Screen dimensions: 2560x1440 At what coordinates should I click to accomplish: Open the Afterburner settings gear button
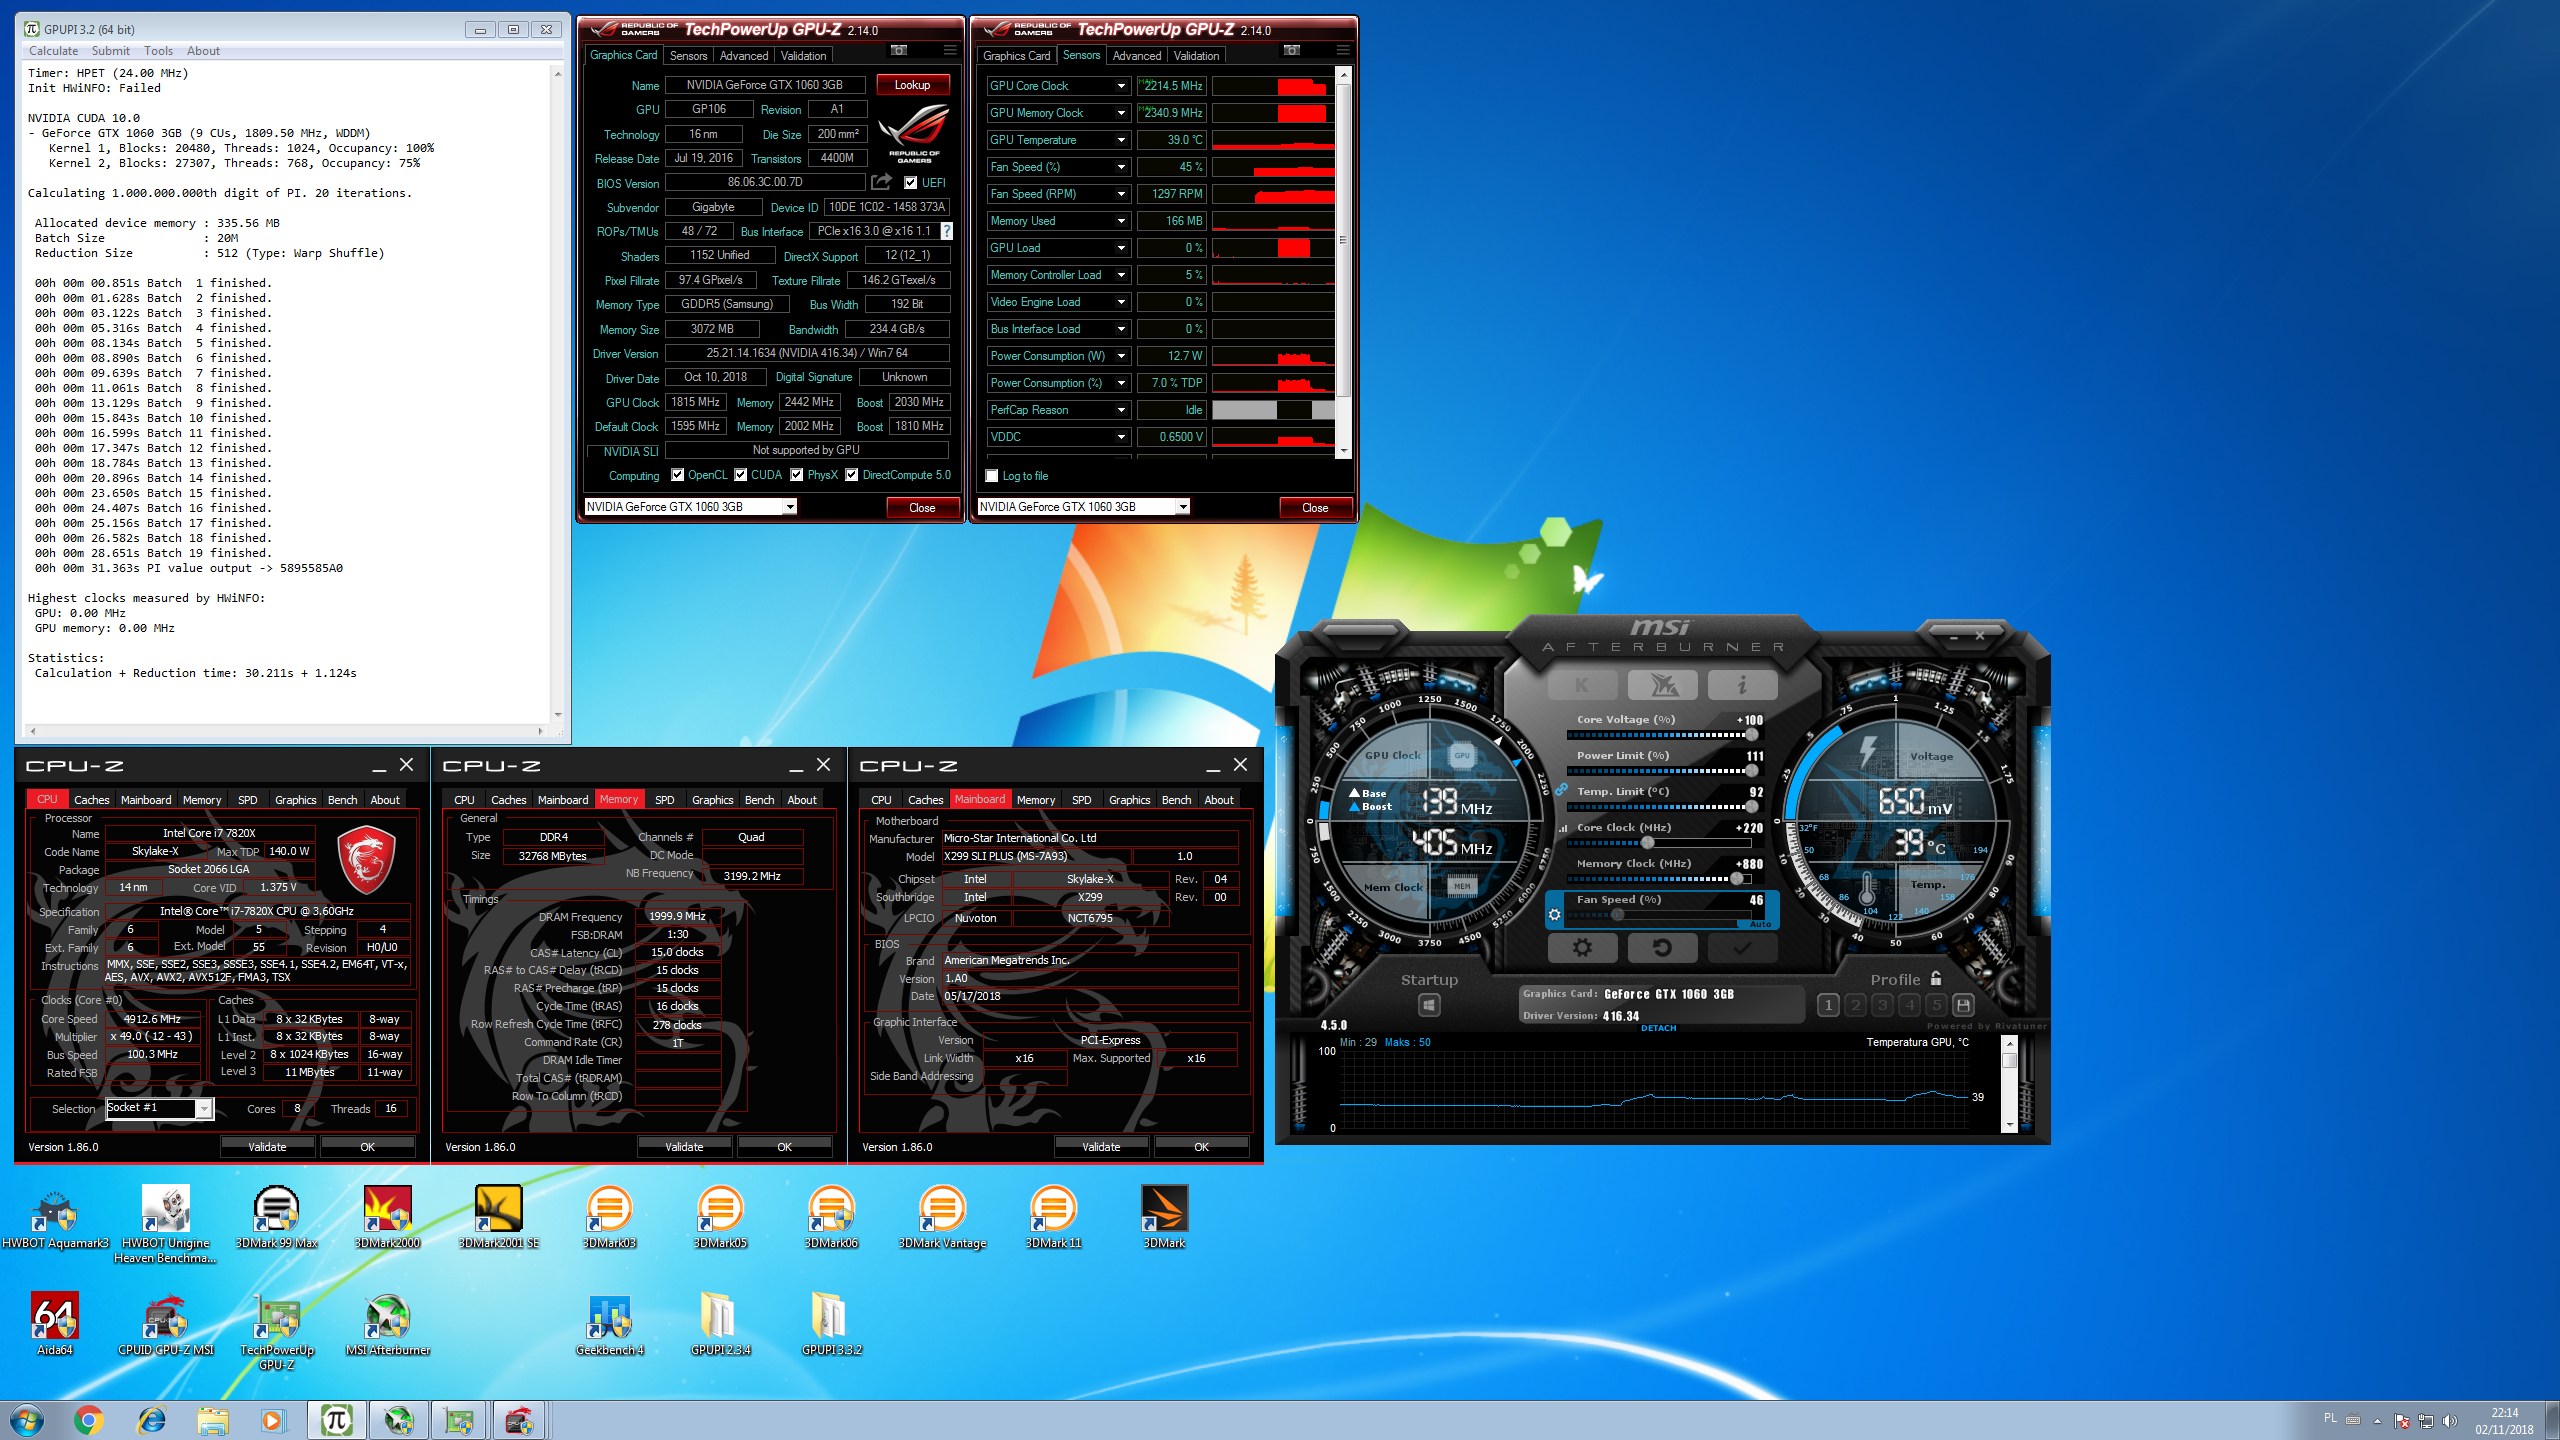(1582, 947)
